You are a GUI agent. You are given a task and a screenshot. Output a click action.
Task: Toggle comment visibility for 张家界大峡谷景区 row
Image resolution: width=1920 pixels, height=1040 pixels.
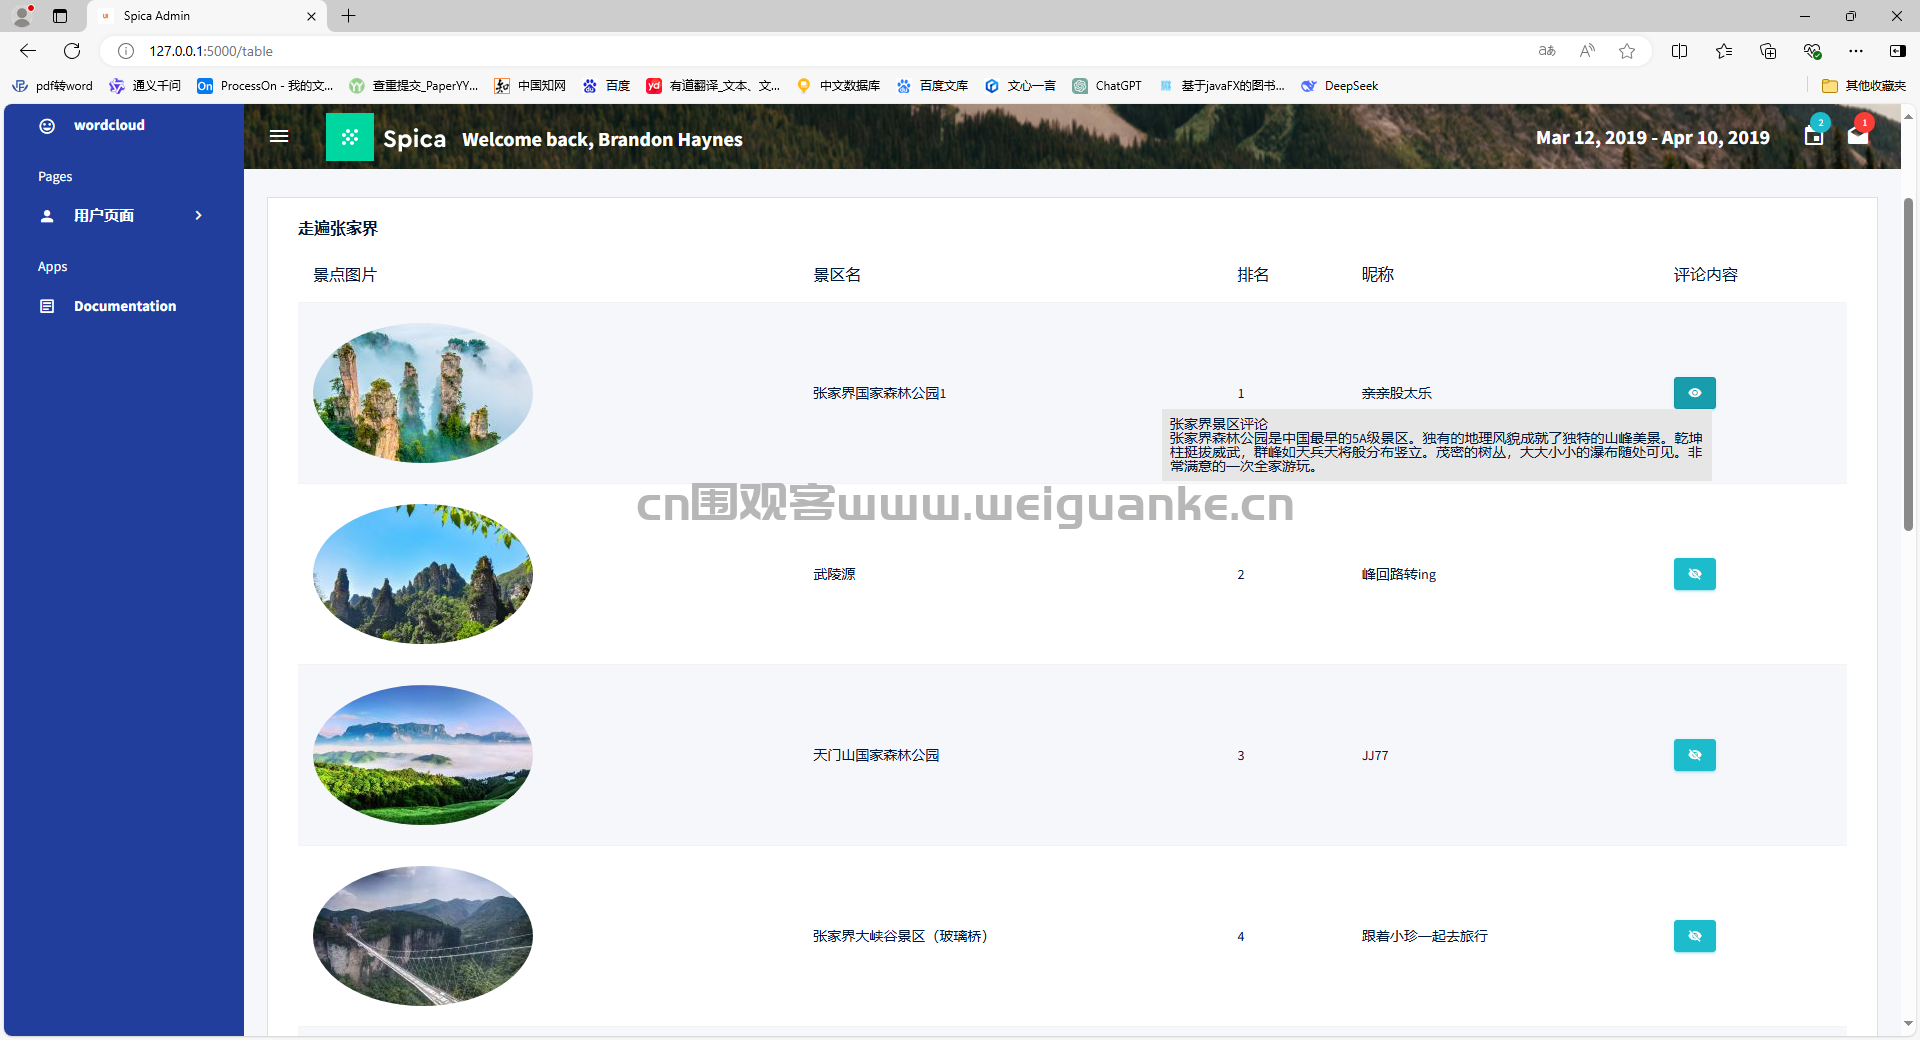point(1694,936)
